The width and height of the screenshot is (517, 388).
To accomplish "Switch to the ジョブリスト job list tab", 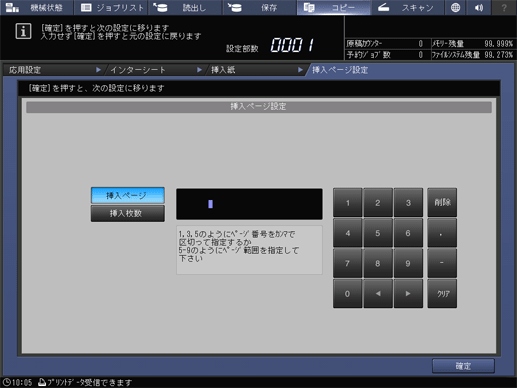I will coord(111,7).
